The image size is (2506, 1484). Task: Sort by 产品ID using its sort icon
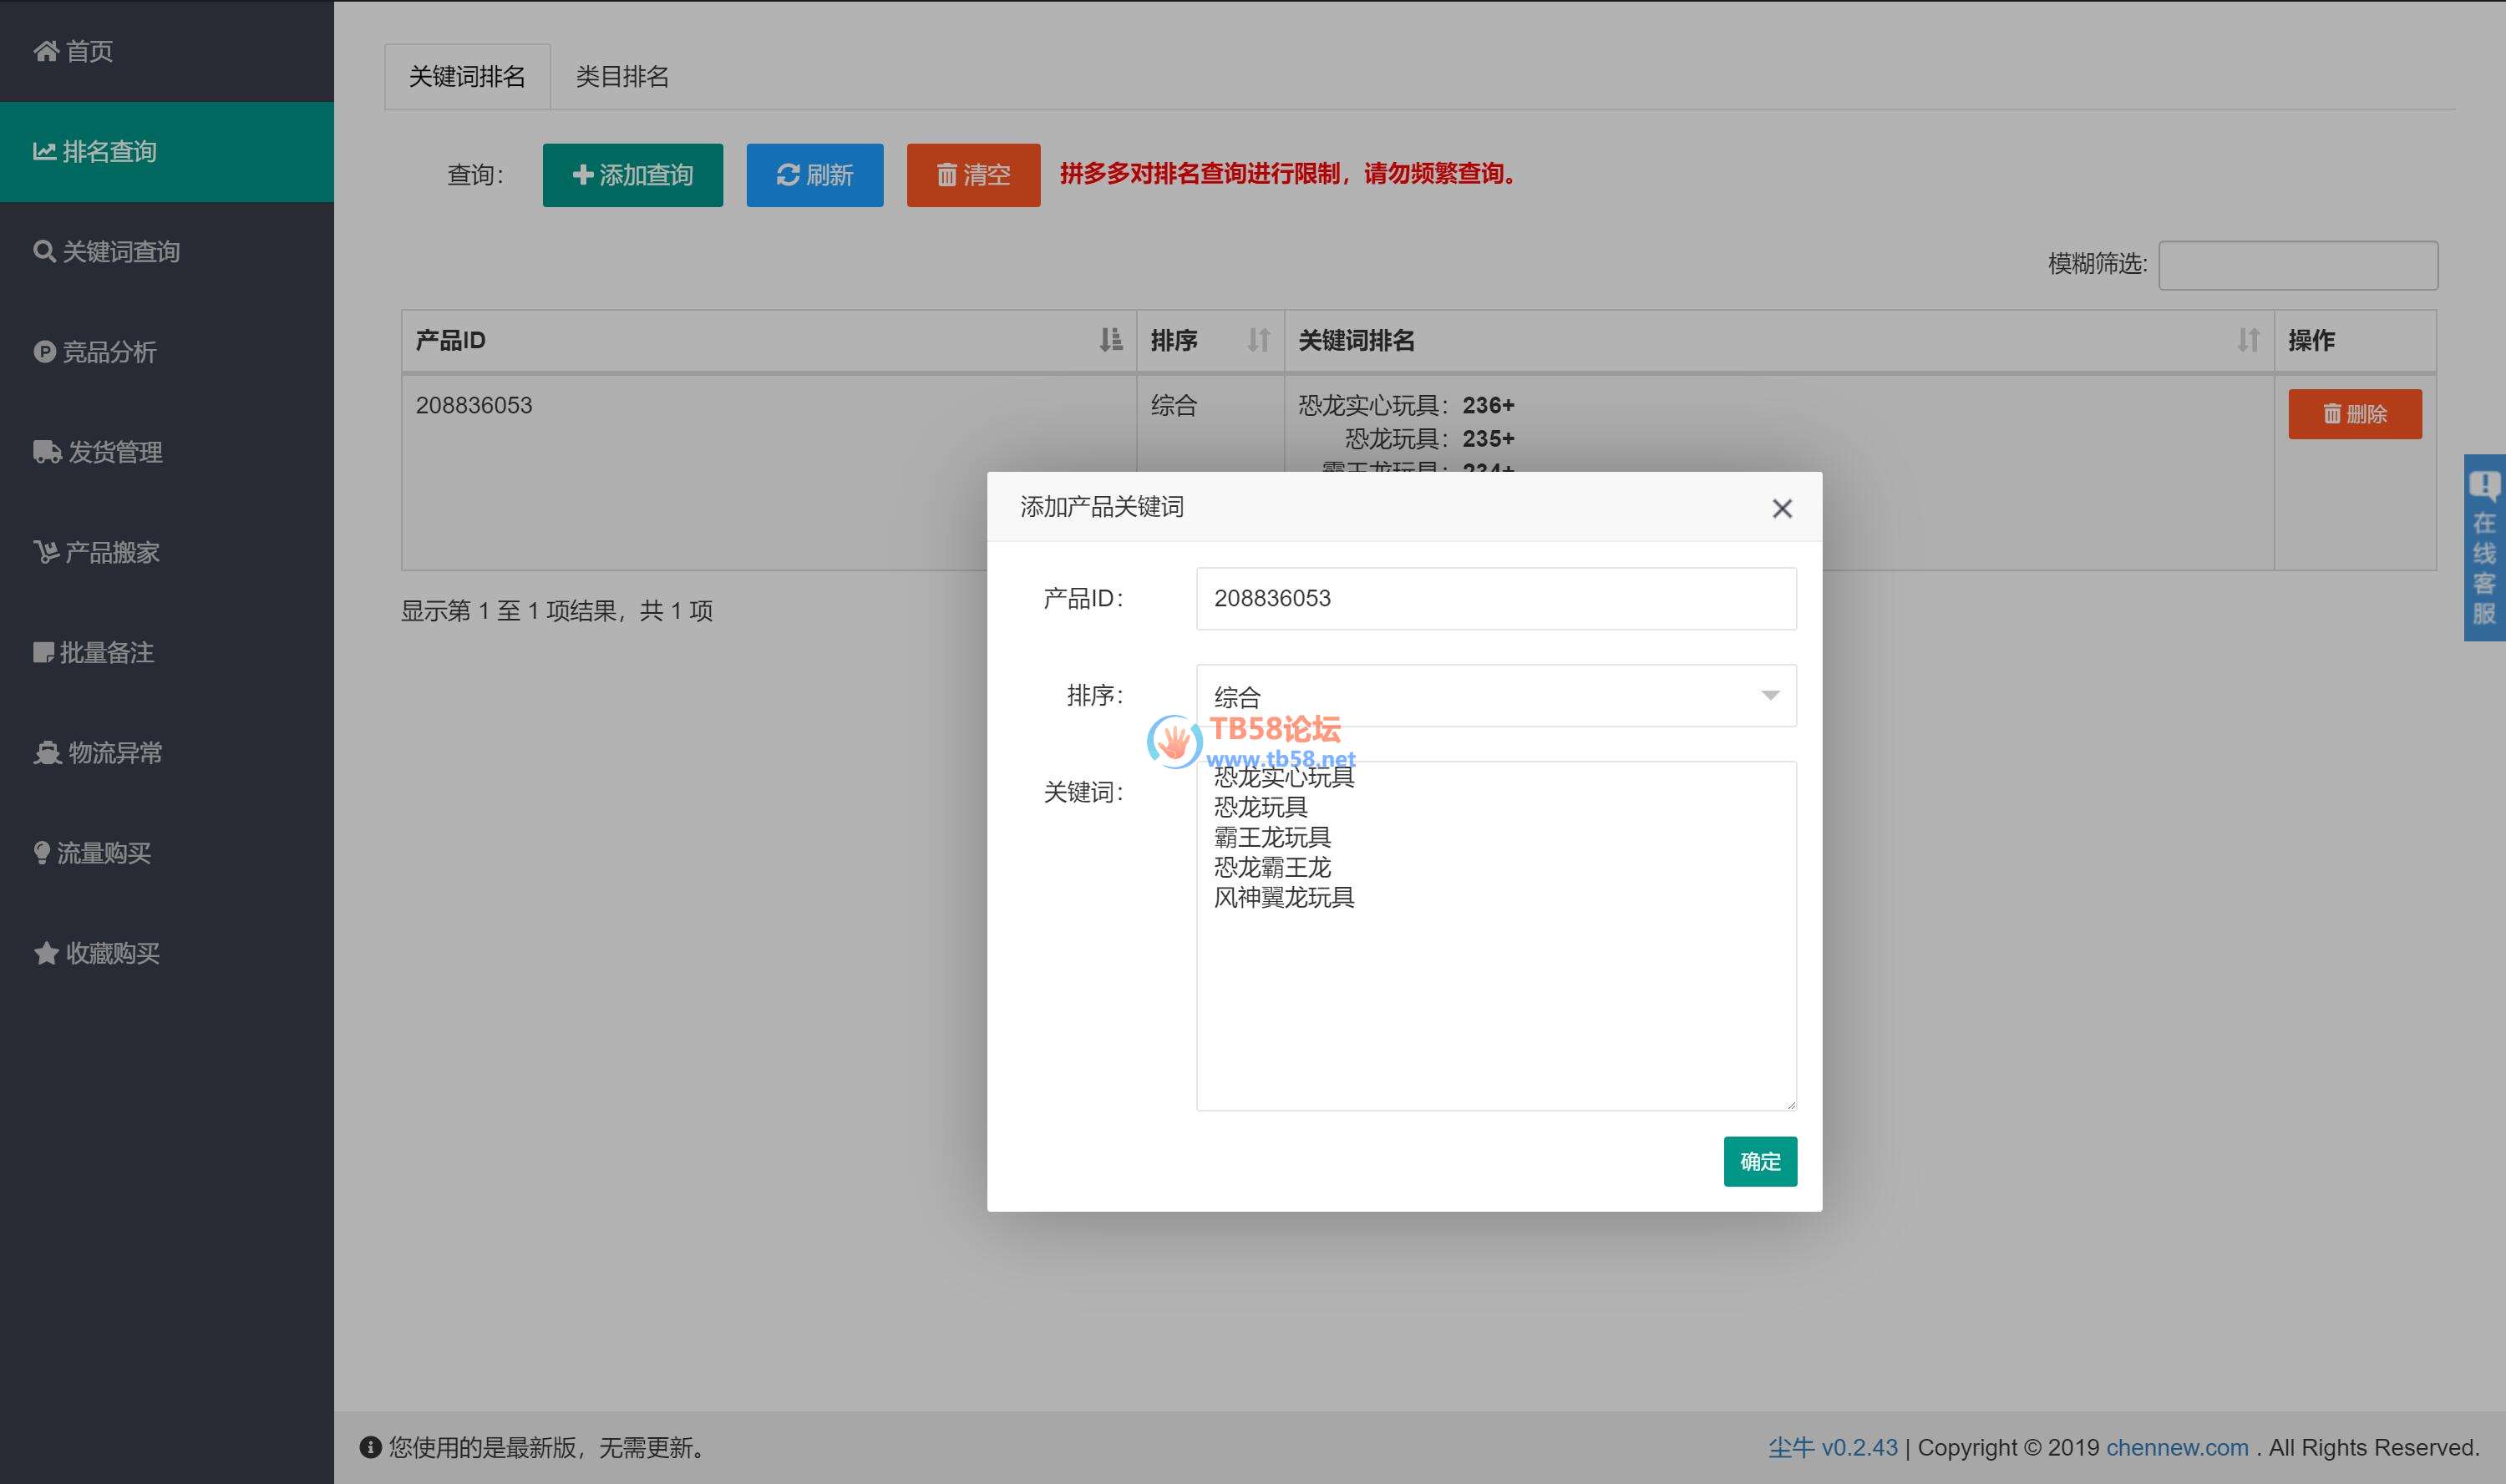[1110, 340]
